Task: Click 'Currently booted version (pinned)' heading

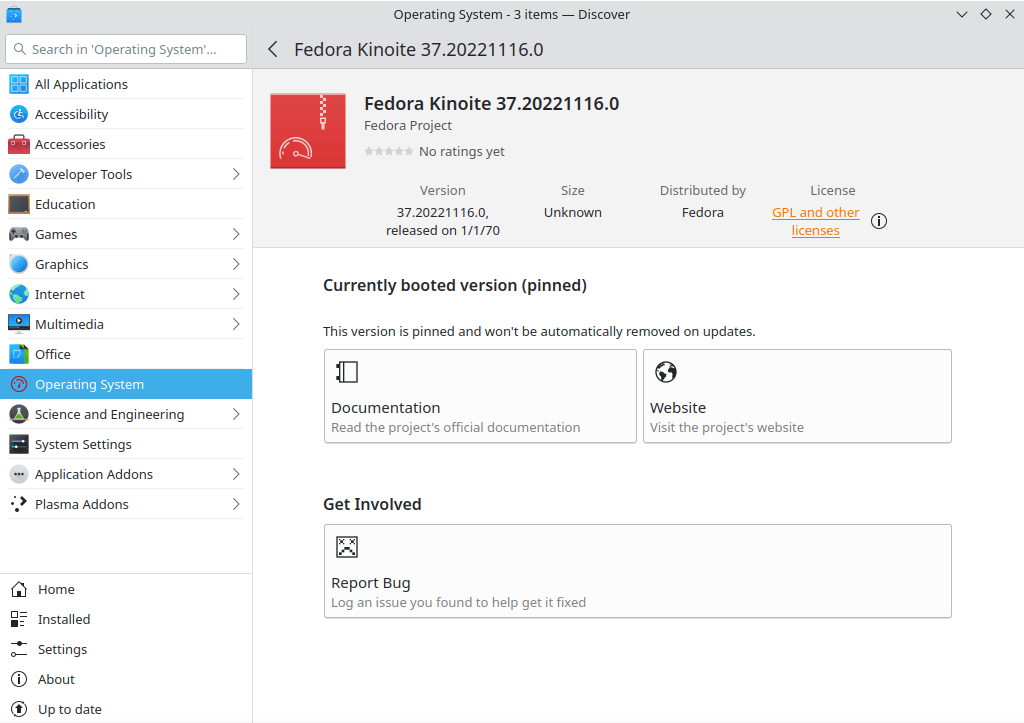Action: pos(455,285)
